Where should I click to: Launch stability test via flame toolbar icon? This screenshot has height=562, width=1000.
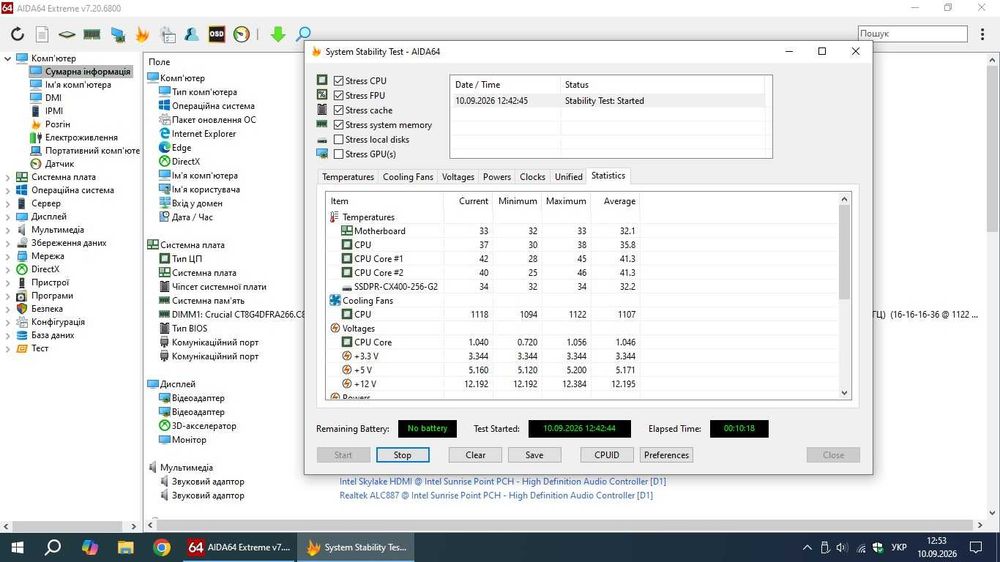point(142,34)
